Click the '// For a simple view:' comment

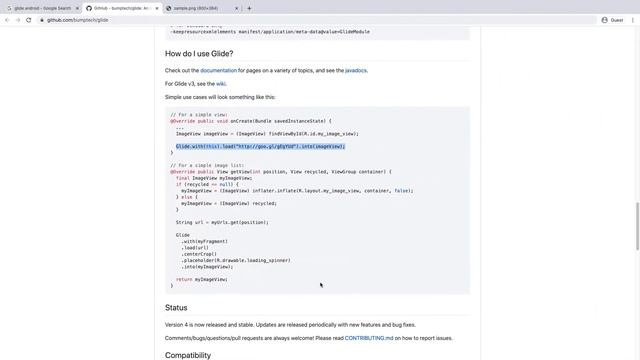(x=199, y=115)
